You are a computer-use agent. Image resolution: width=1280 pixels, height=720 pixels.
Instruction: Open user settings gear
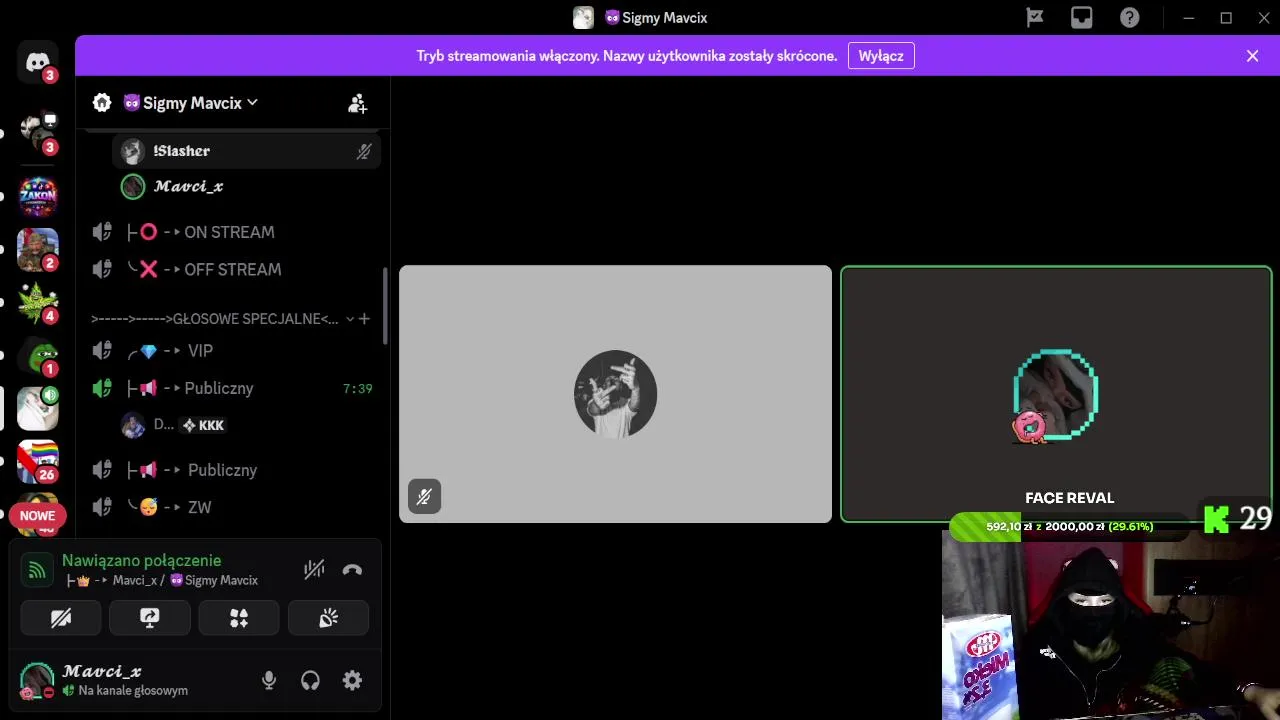pyautogui.click(x=352, y=680)
